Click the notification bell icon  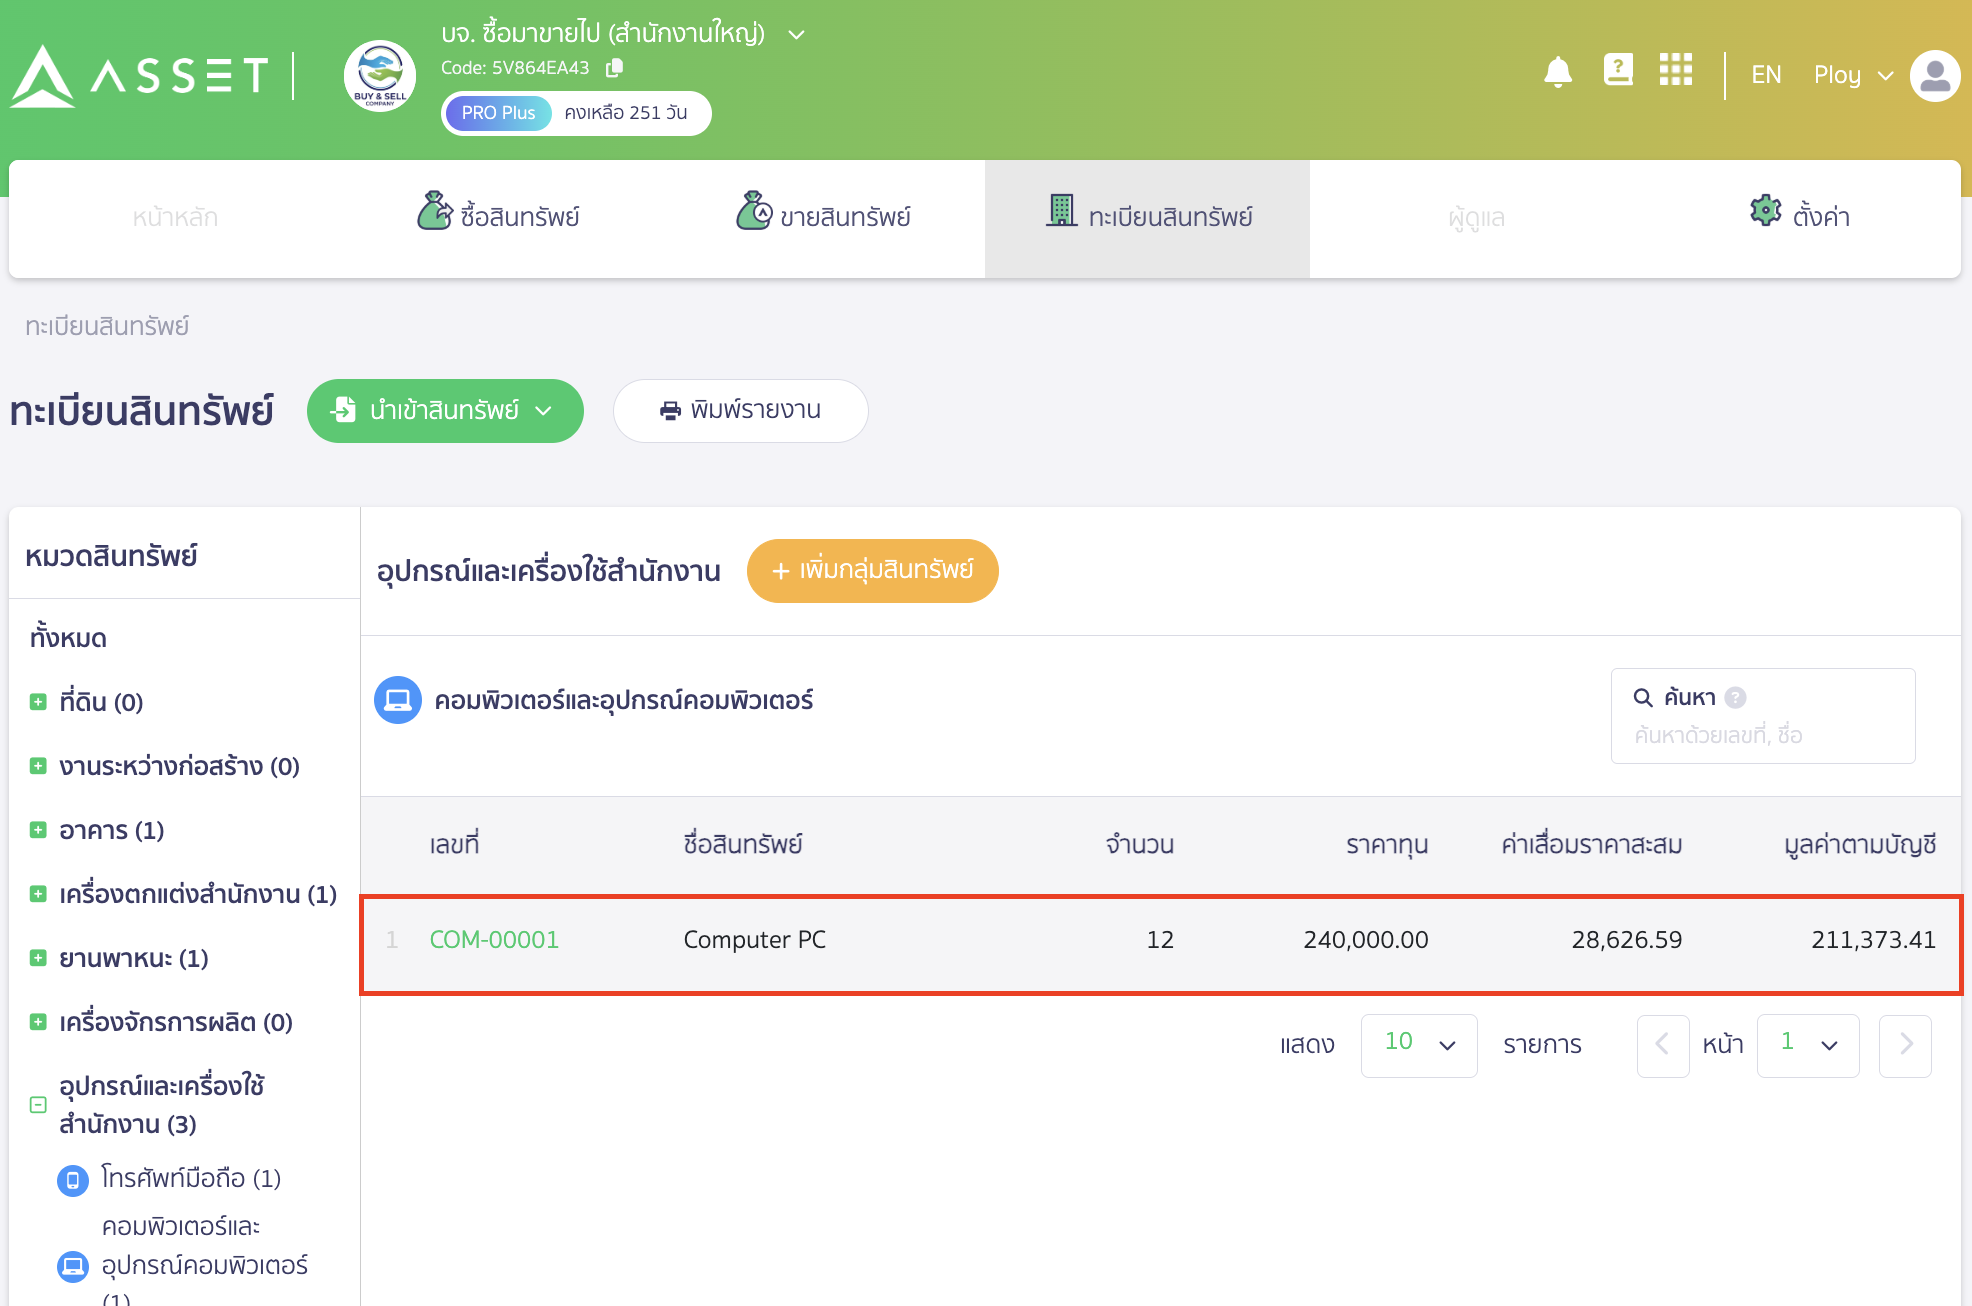(1557, 72)
